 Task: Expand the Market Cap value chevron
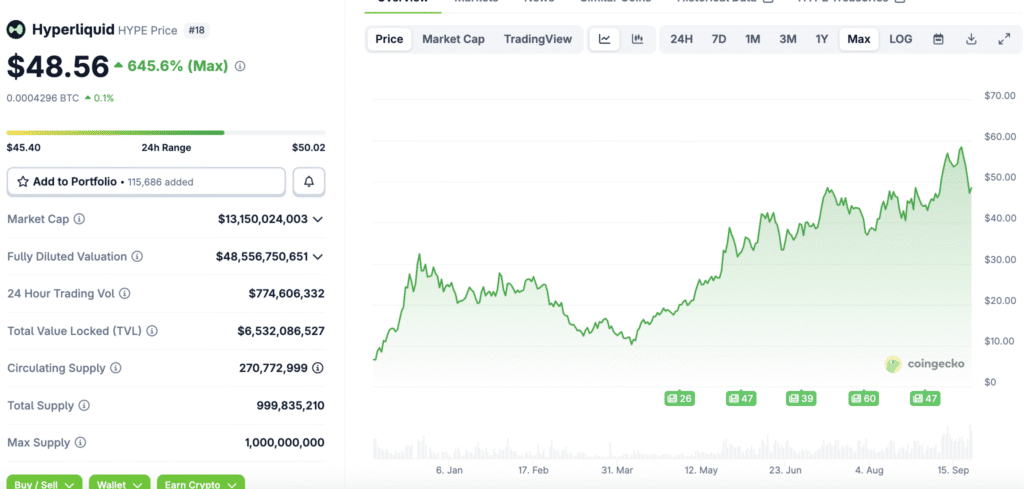318,219
